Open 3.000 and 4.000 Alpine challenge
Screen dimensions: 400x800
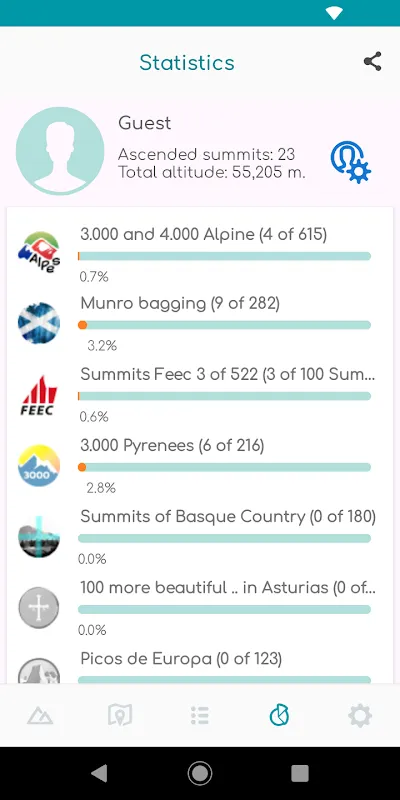click(x=200, y=254)
